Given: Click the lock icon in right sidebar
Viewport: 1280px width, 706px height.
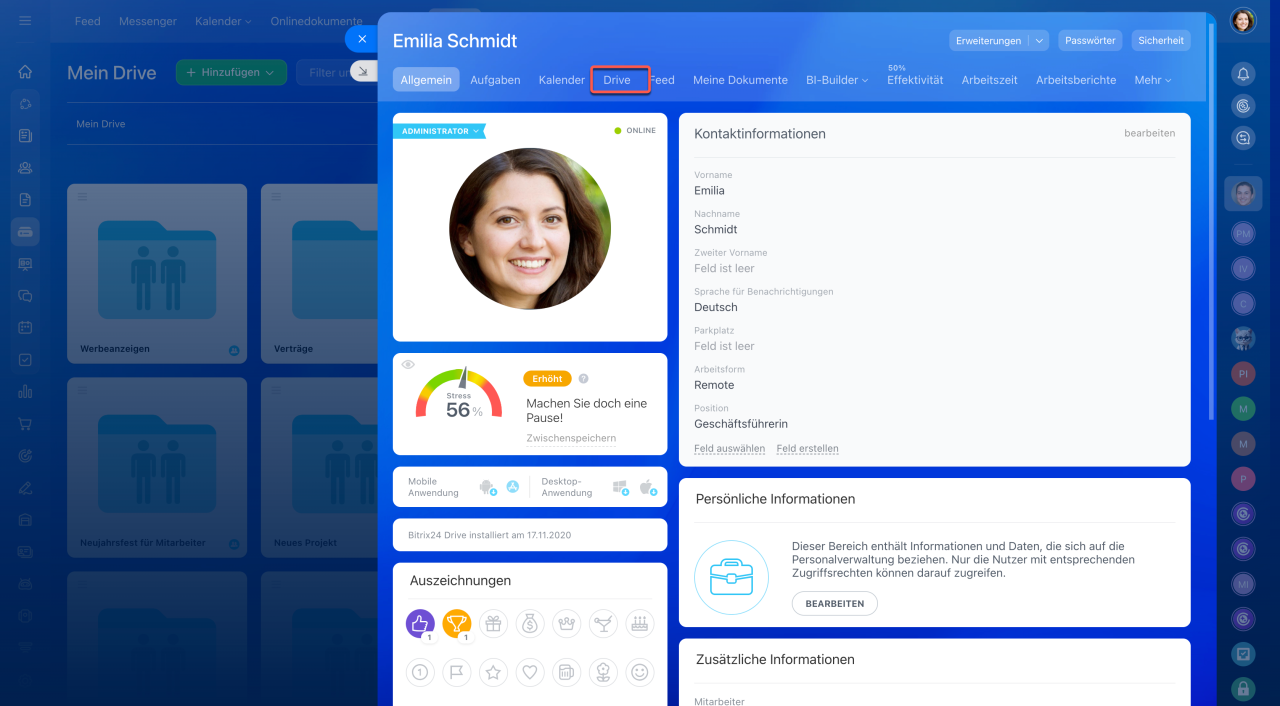Looking at the screenshot, I should [x=1243, y=688].
